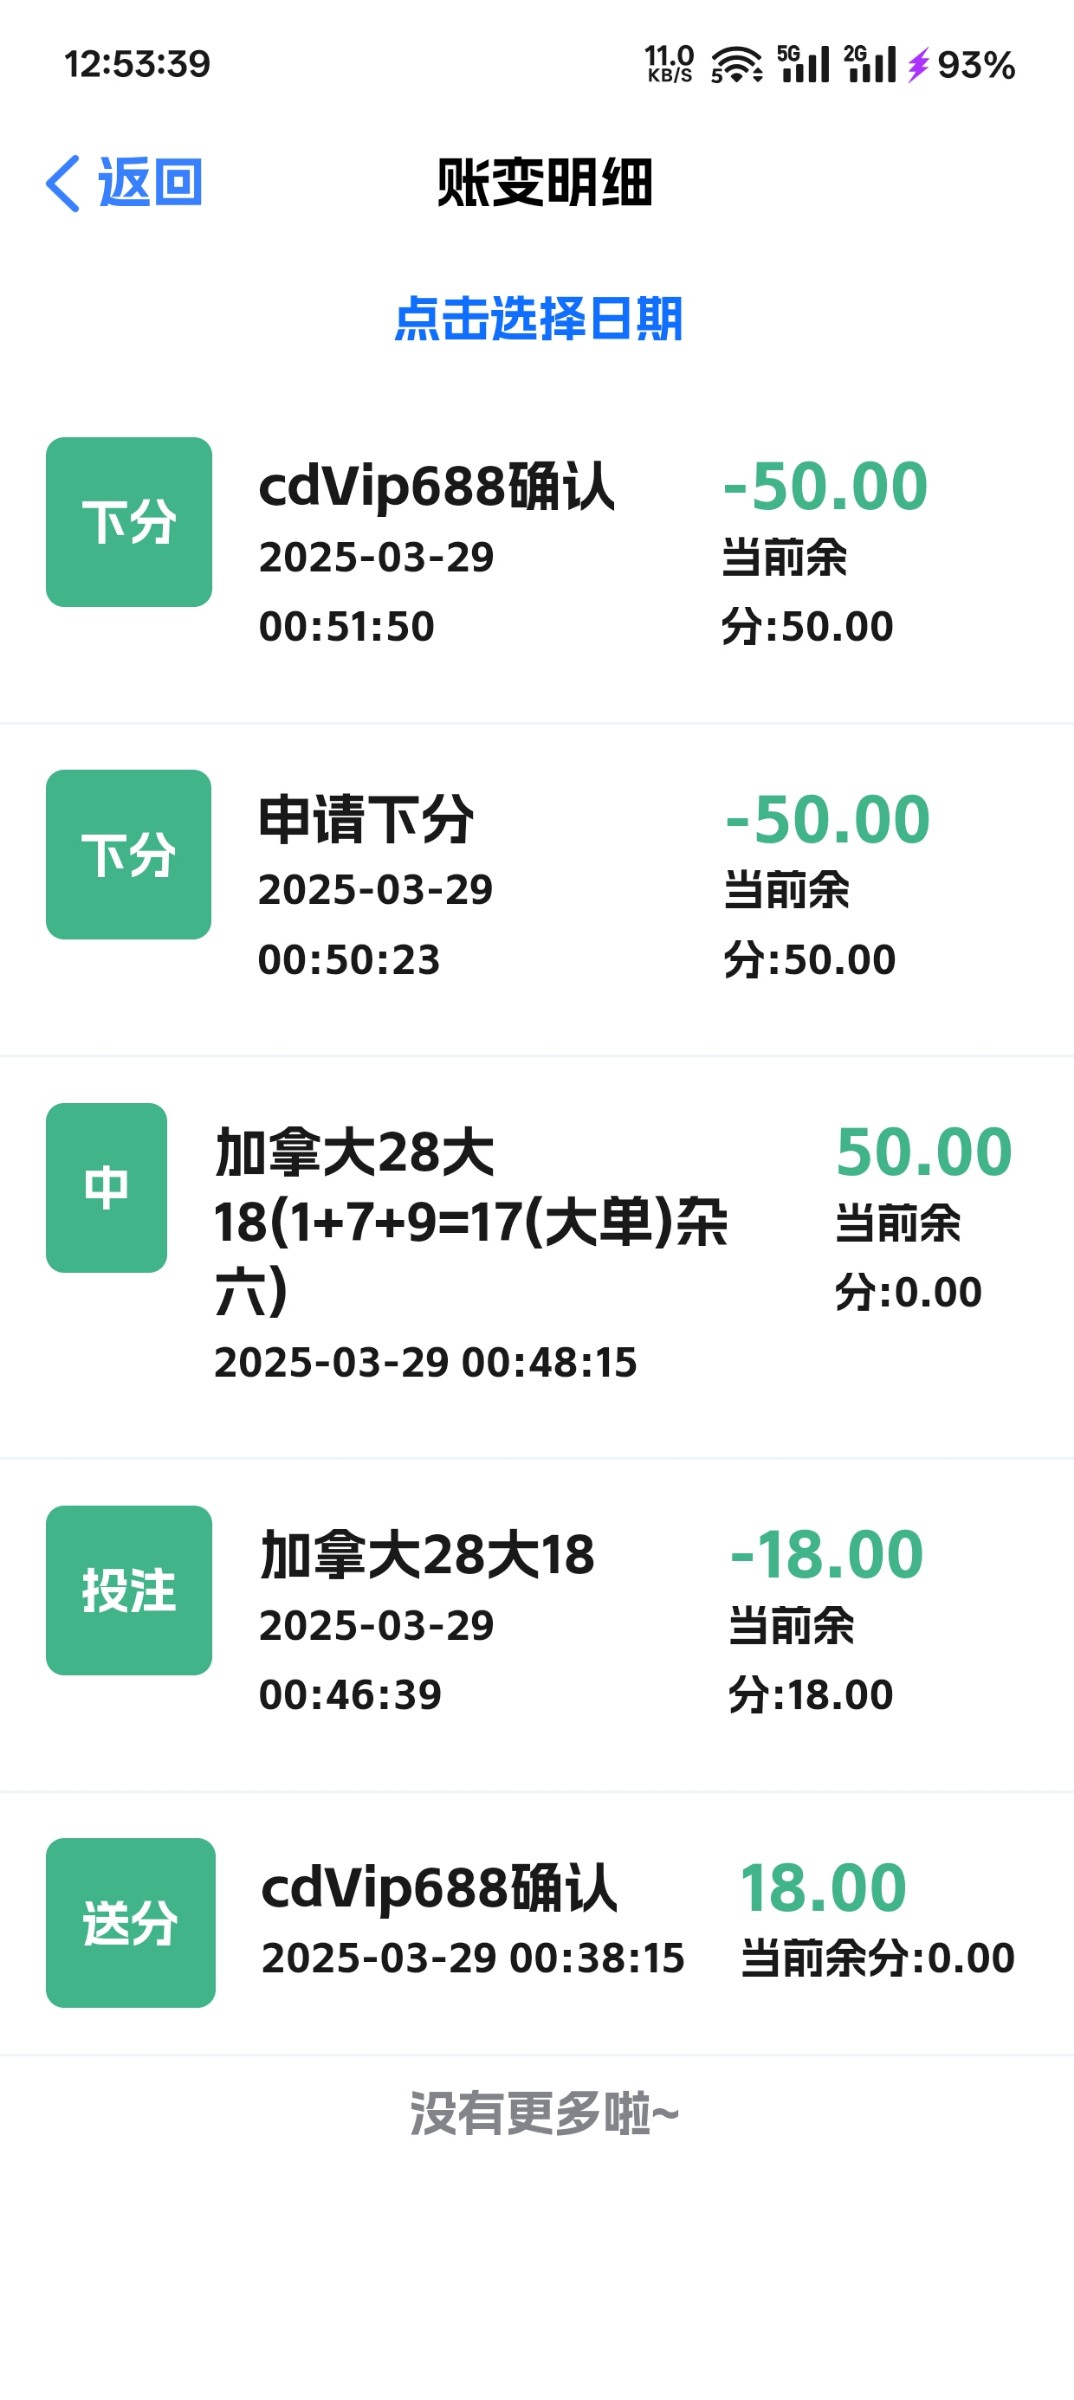Open the 加拿大28大18 bet record title
The height and width of the screenshot is (2400, 1074).
pyautogui.click(x=427, y=1555)
